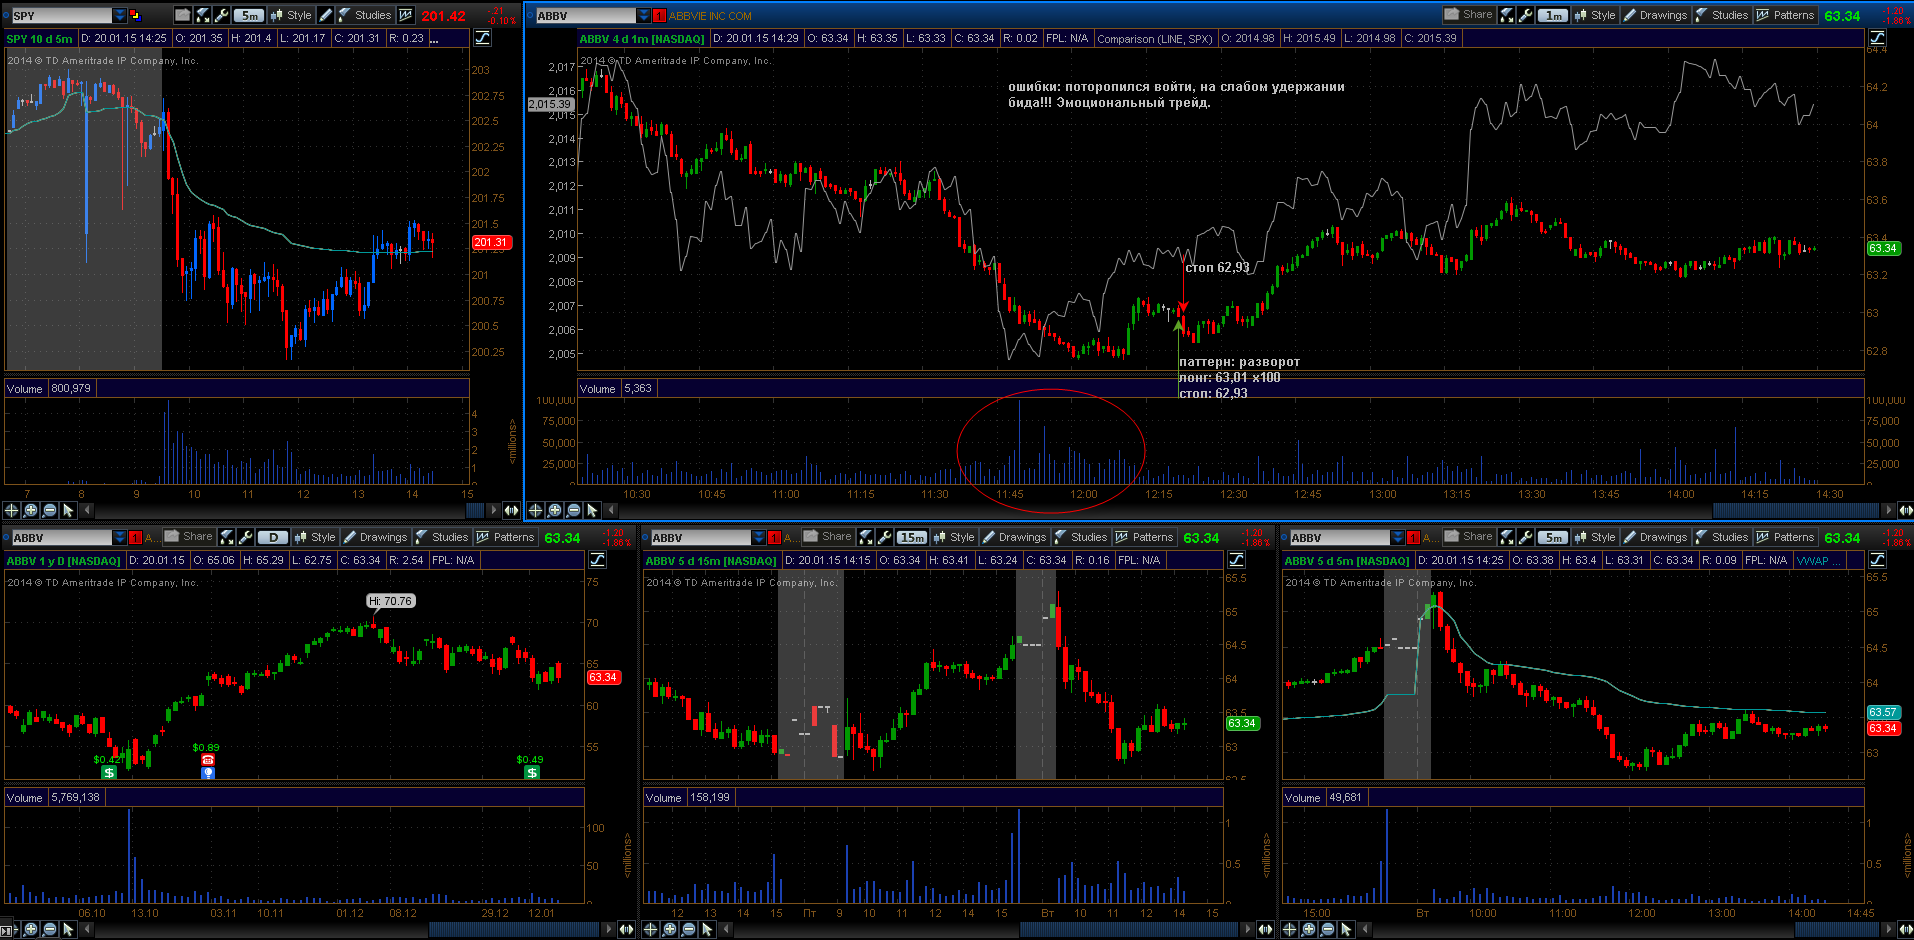
Task: Toggle ABBV 15m chart red link indicator
Action: point(774,537)
